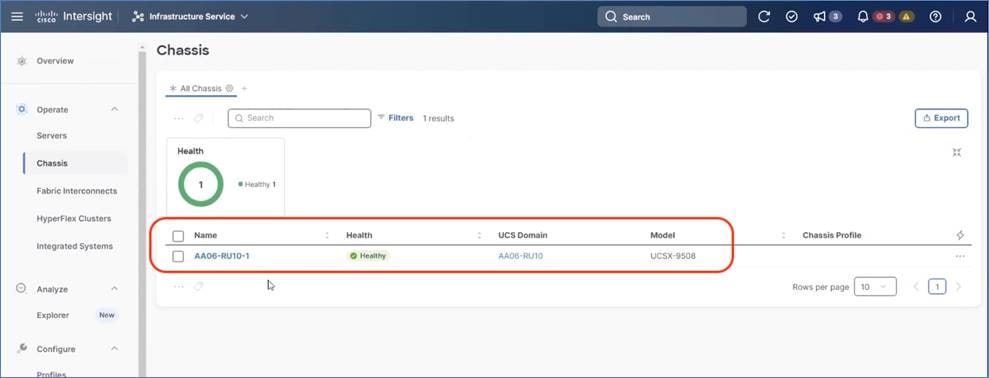Toggle the checkbox for AA06-RU10-1
This screenshot has width=989, height=378.
coord(178,256)
